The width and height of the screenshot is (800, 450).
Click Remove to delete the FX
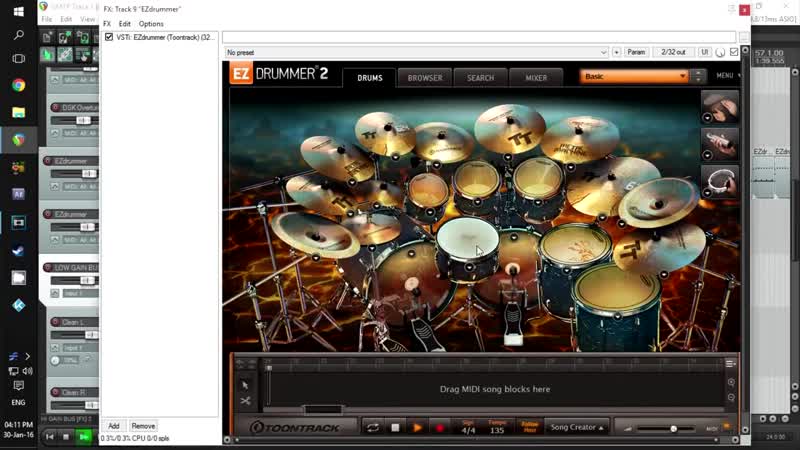(143, 426)
